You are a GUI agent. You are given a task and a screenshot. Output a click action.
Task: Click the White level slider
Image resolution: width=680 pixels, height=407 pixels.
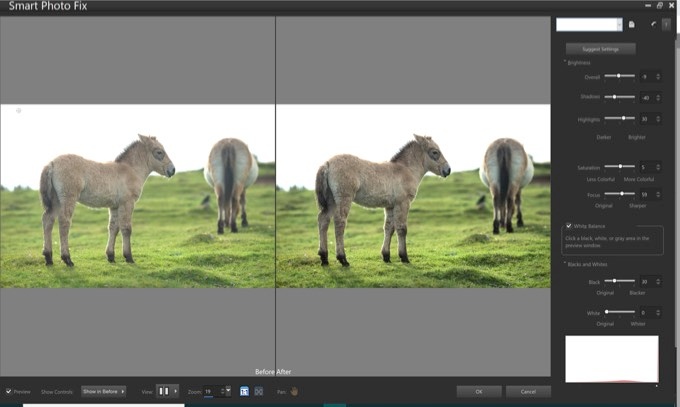(x=619, y=312)
